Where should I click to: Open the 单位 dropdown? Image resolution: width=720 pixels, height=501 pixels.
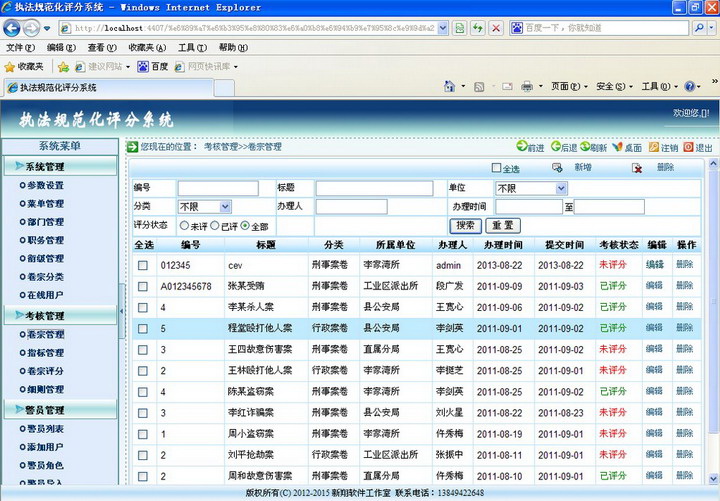coord(531,188)
